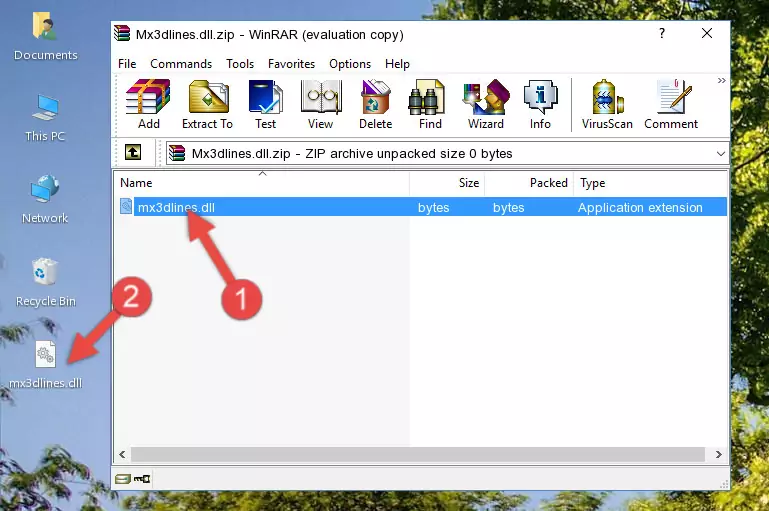
Task: Select the Recycle Bin desktop icon
Action: (x=46, y=283)
